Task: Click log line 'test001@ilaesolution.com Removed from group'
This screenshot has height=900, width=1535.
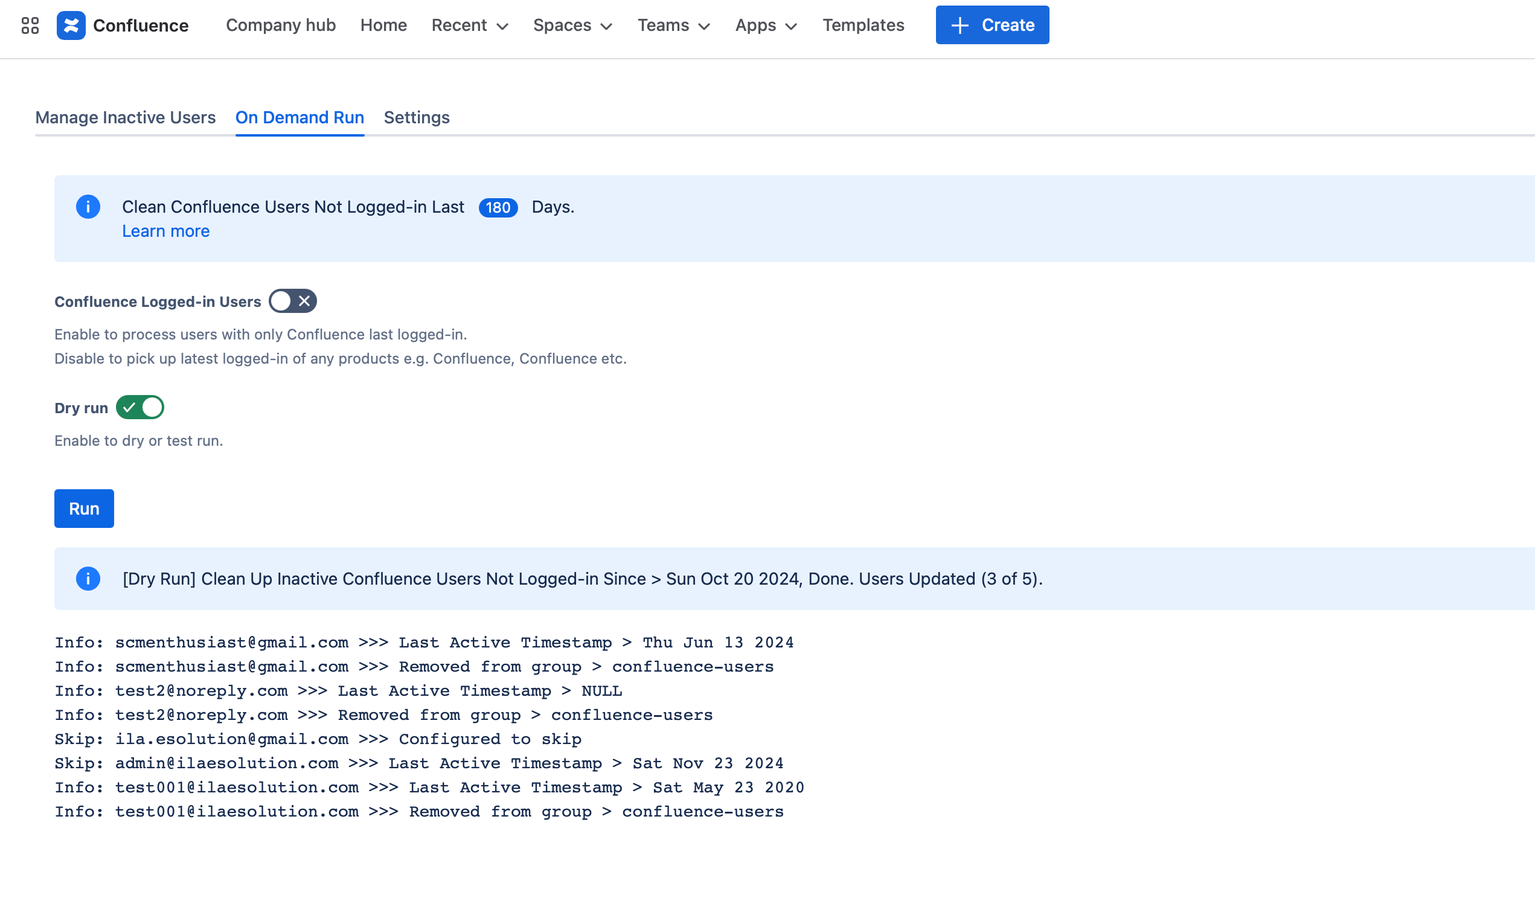Action: 419,811
